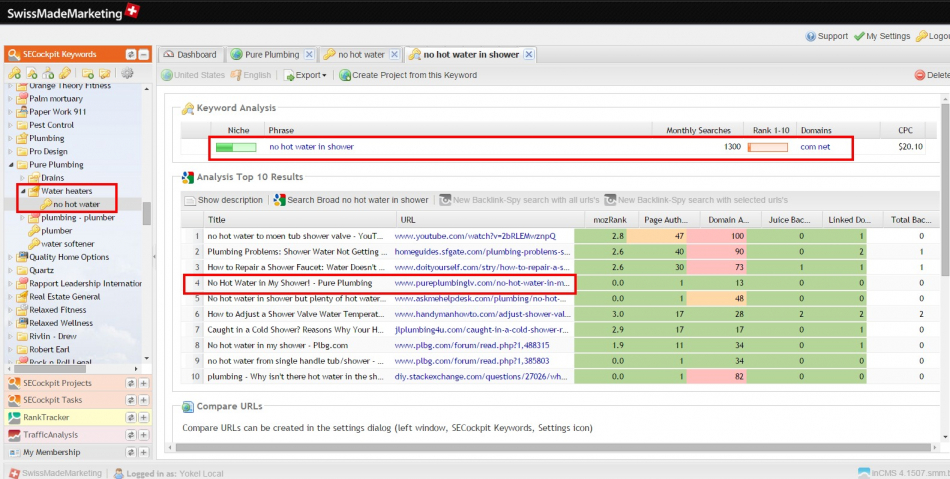Close the Pure Plumbing tab

point(309,54)
